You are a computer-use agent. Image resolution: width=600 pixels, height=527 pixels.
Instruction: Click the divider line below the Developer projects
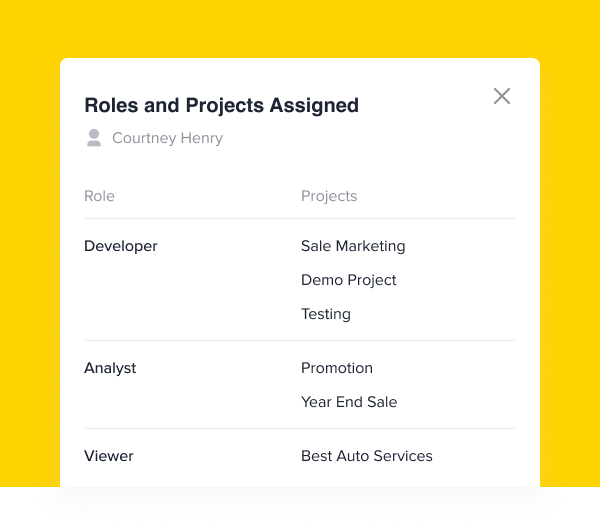300,340
